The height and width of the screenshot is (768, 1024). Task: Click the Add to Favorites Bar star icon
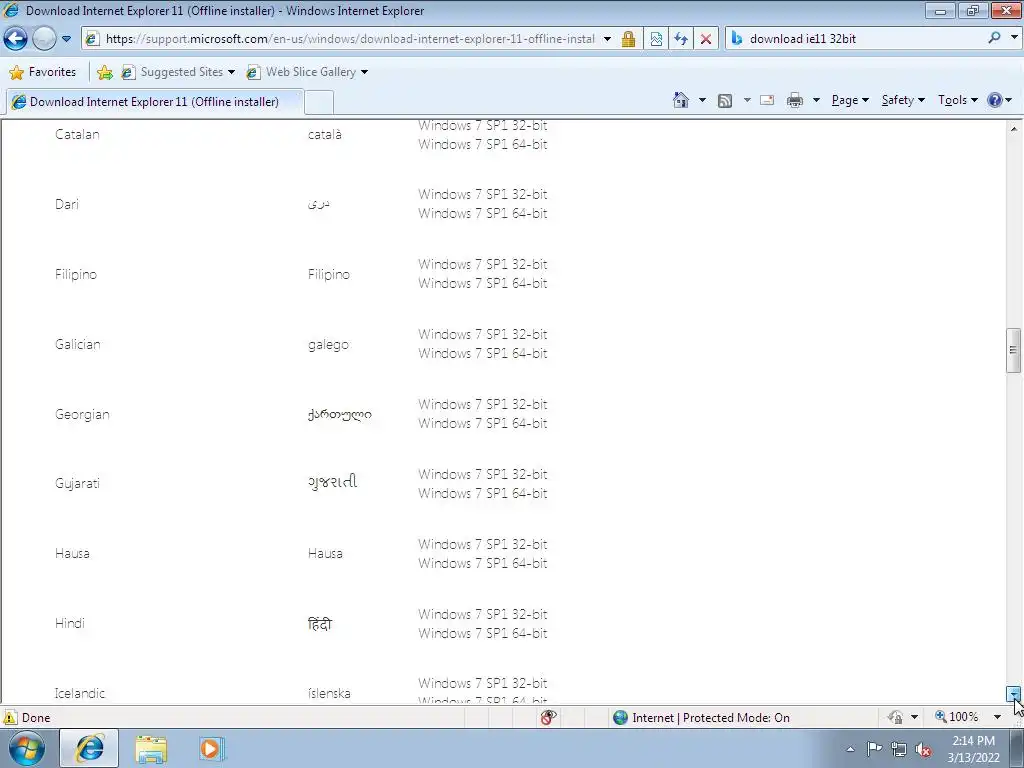tap(104, 72)
